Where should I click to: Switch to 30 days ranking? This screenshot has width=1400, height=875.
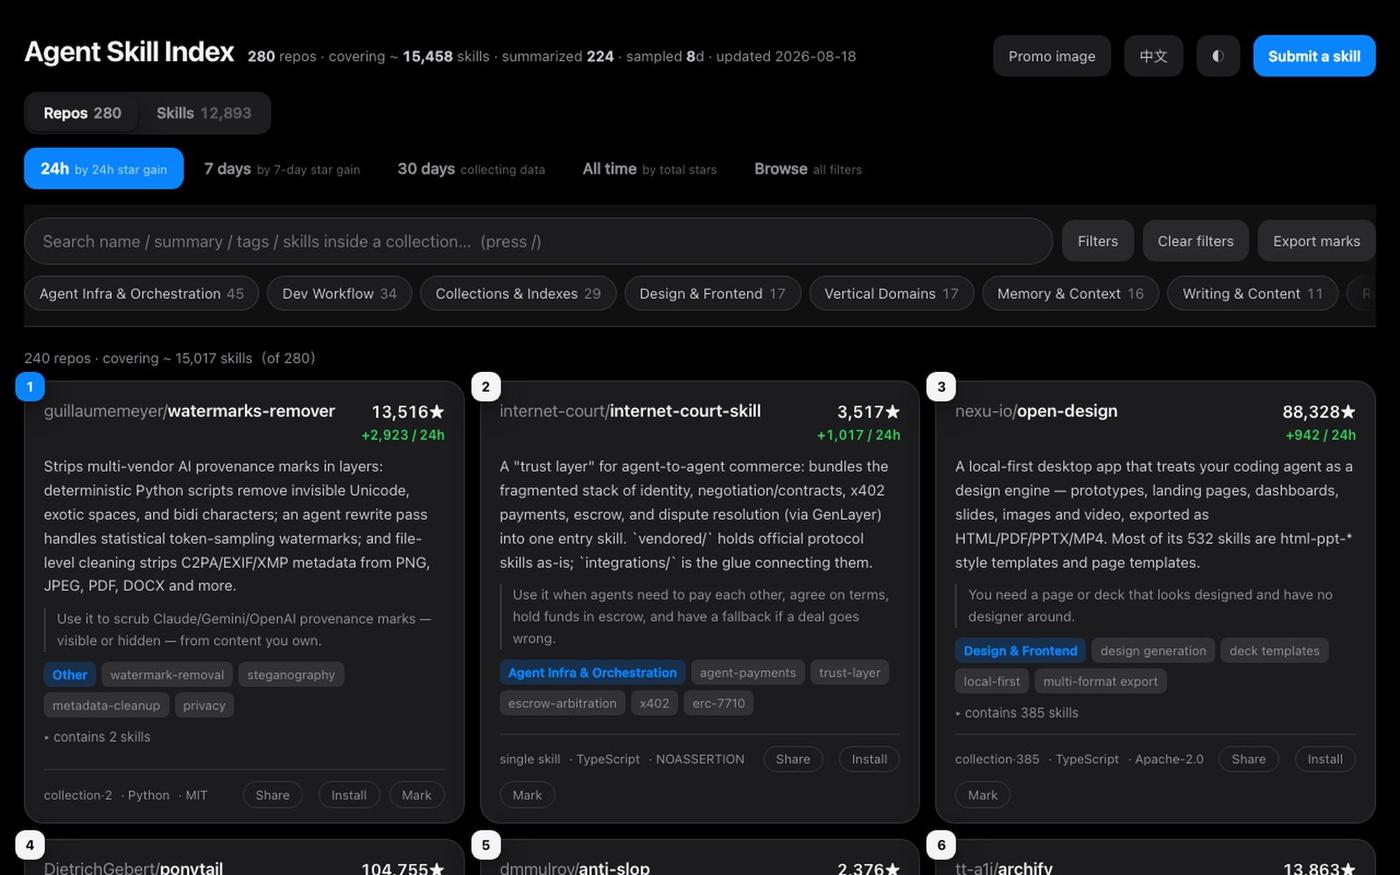pyautogui.click(x=471, y=169)
